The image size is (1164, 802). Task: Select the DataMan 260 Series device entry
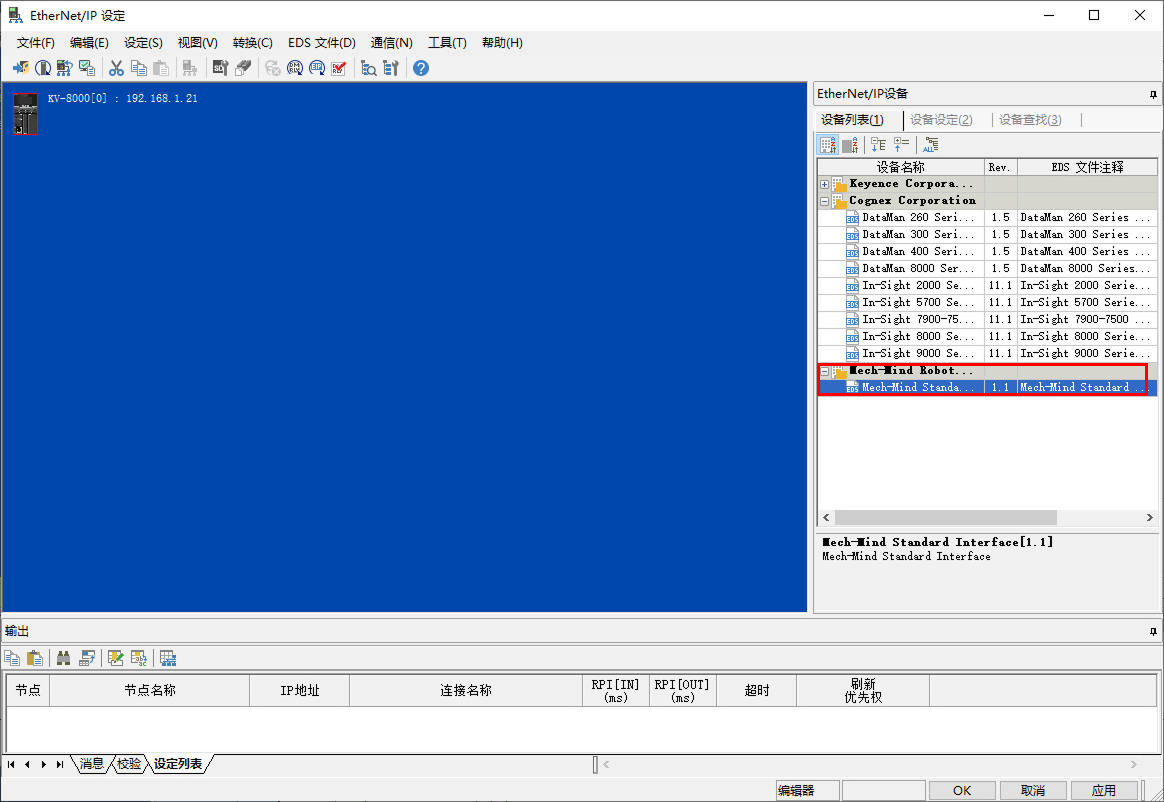point(915,217)
